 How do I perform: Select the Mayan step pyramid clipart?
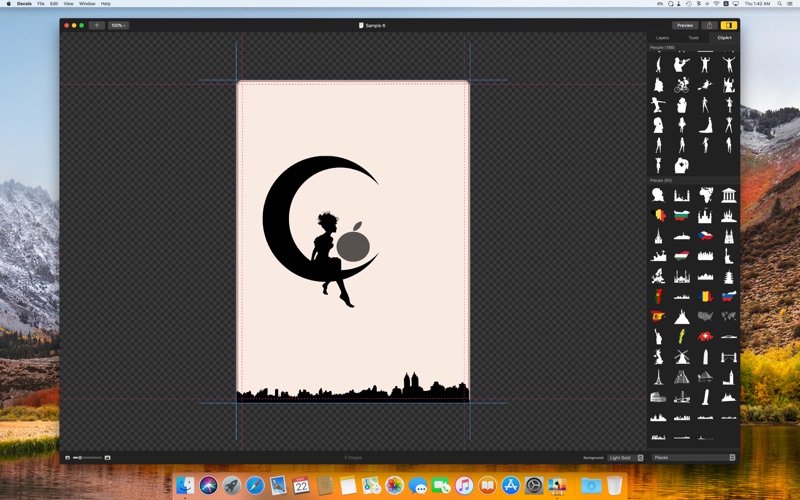tap(681, 377)
